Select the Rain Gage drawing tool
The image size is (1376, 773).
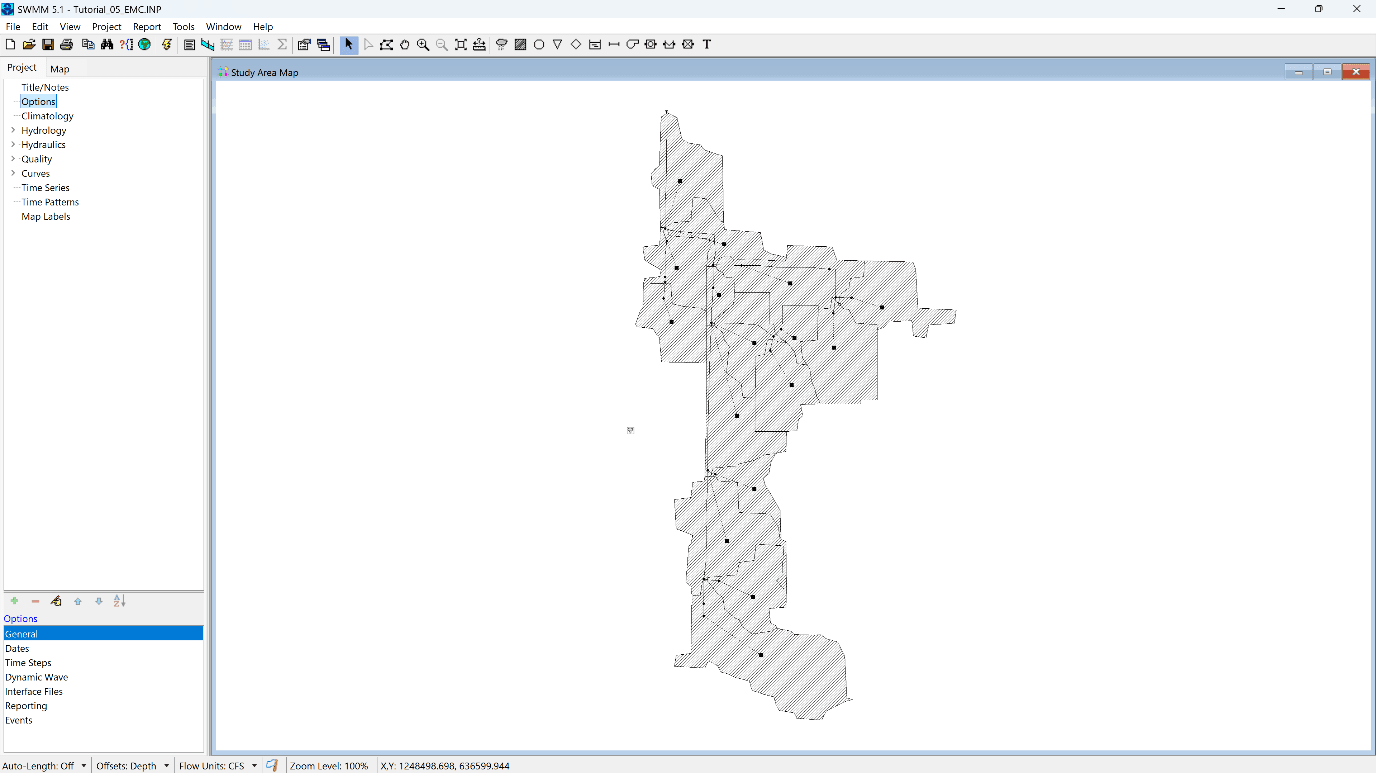(x=502, y=44)
